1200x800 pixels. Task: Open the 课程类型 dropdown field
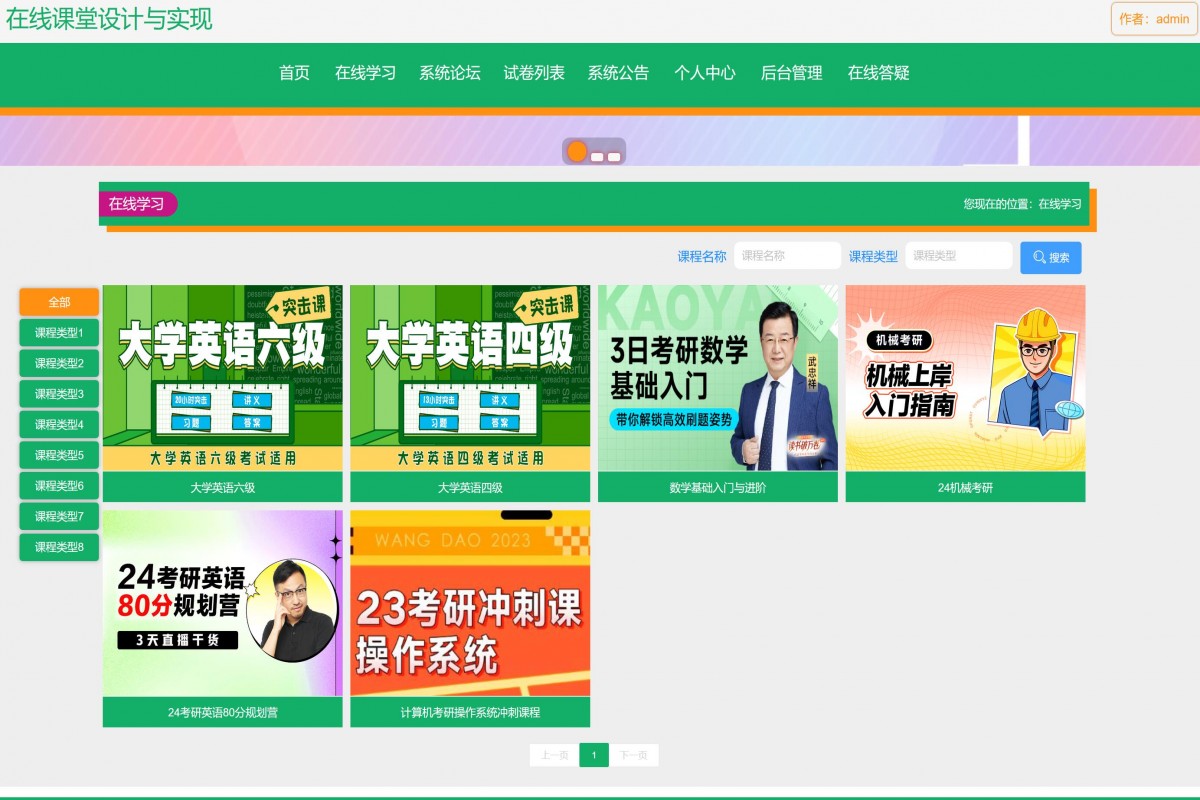click(x=957, y=256)
